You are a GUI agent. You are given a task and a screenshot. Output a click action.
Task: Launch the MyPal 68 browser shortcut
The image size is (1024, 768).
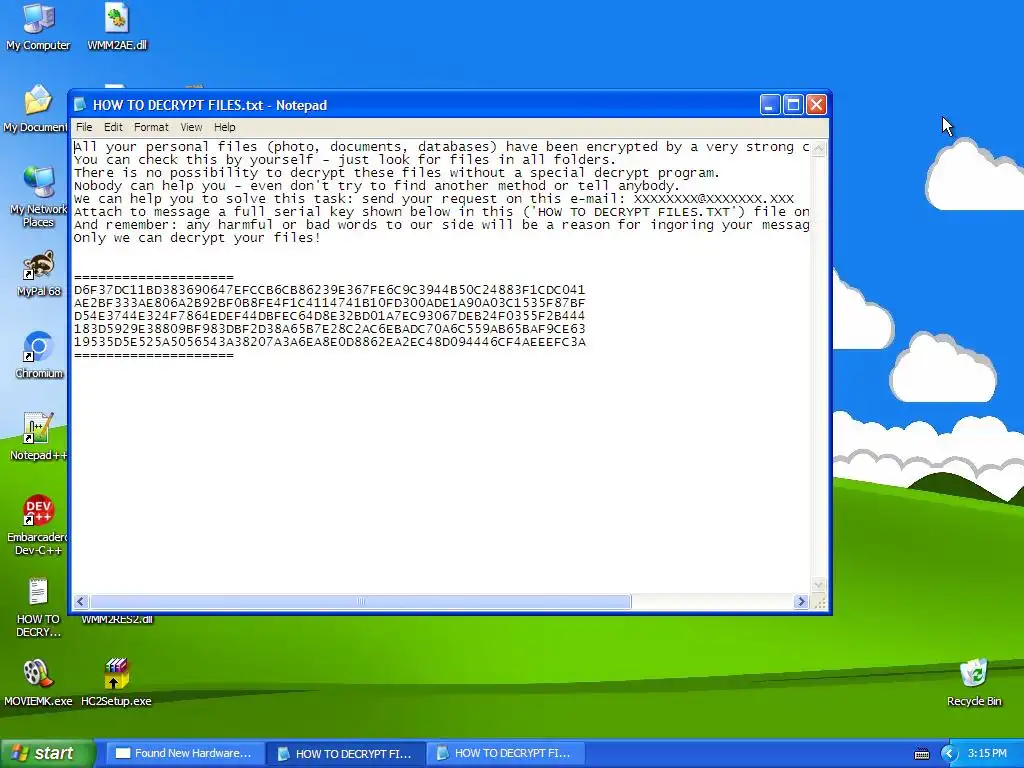click(x=39, y=273)
